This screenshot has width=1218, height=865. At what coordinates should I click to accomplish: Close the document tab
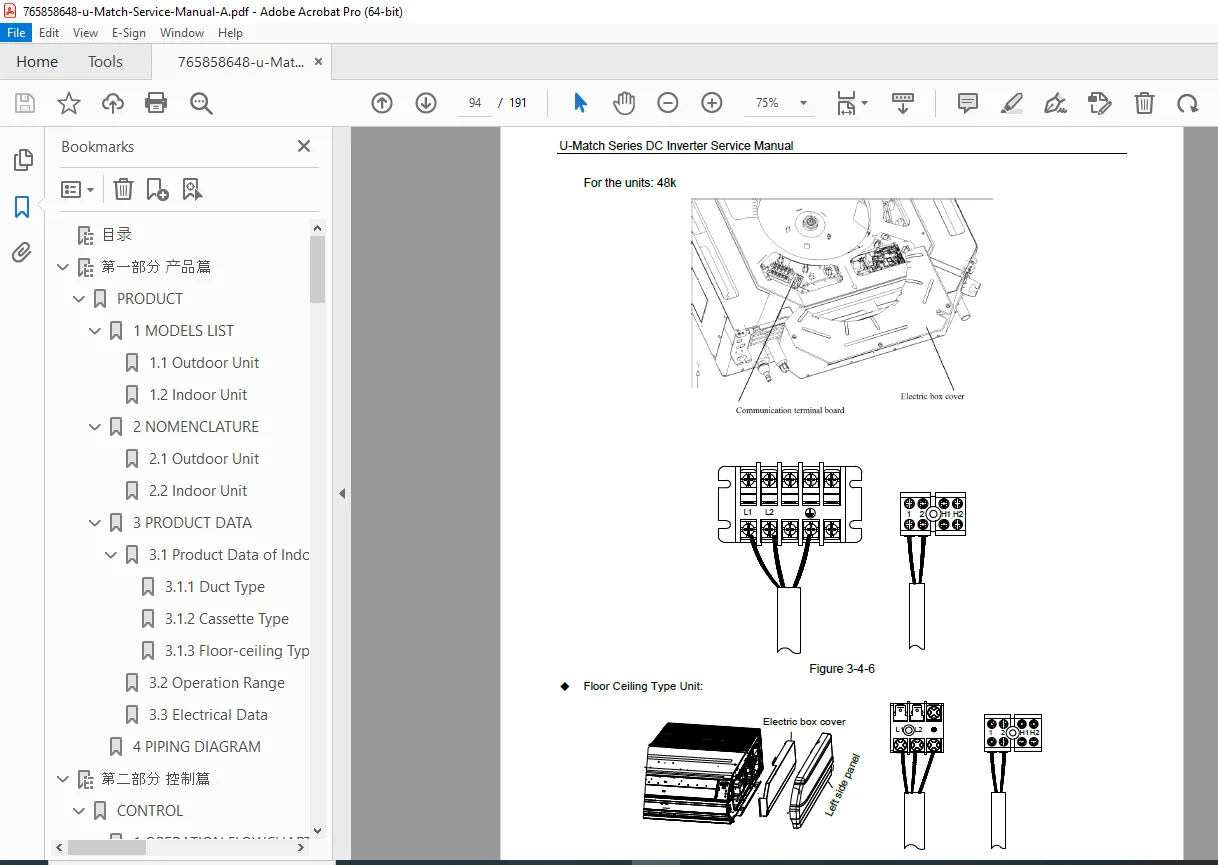pyautogui.click(x=319, y=62)
